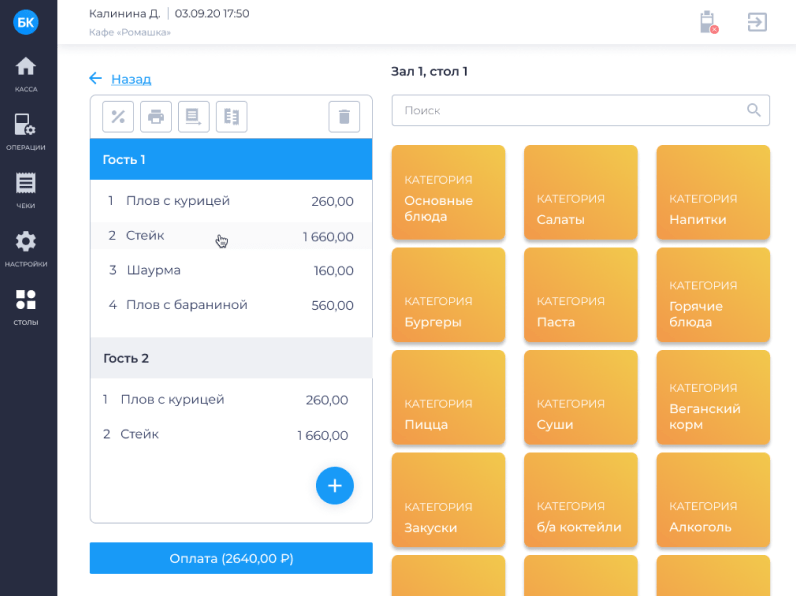This screenshot has width=796, height=596.
Task: Click the Поиск search field
Action: click(x=580, y=110)
